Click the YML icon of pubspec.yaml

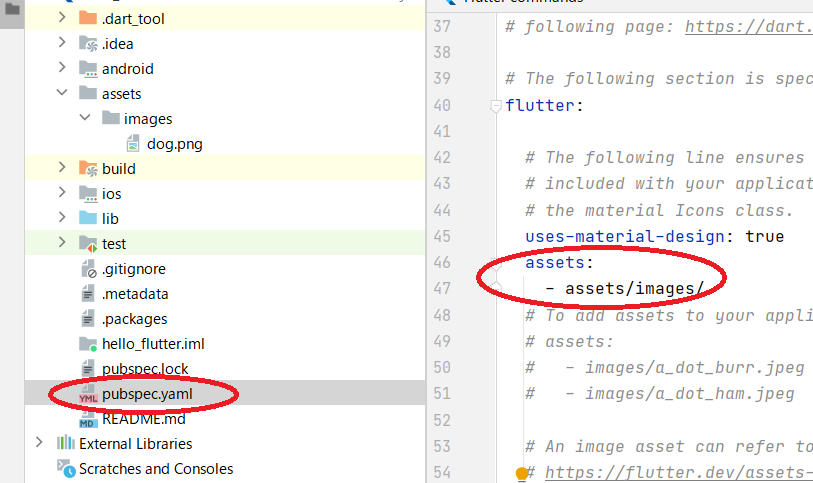[x=88, y=394]
